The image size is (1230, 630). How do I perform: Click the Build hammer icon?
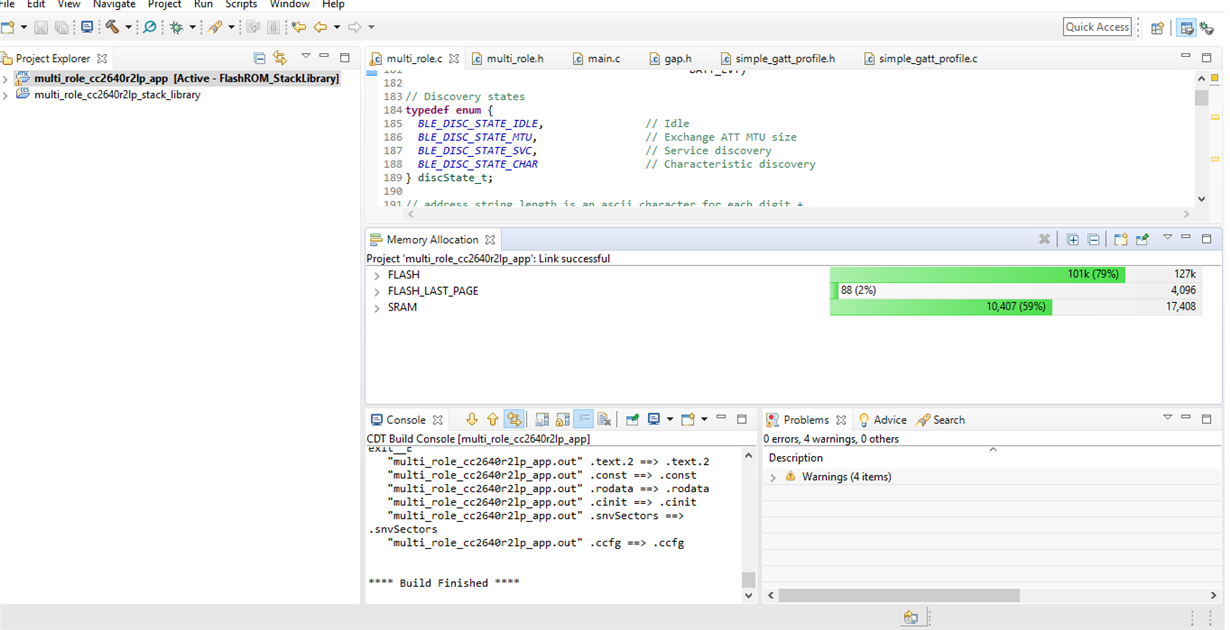pos(112,27)
